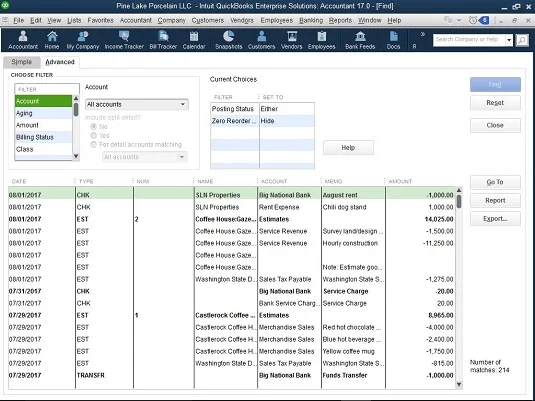Select For detail accounts matching radio

(93, 145)
